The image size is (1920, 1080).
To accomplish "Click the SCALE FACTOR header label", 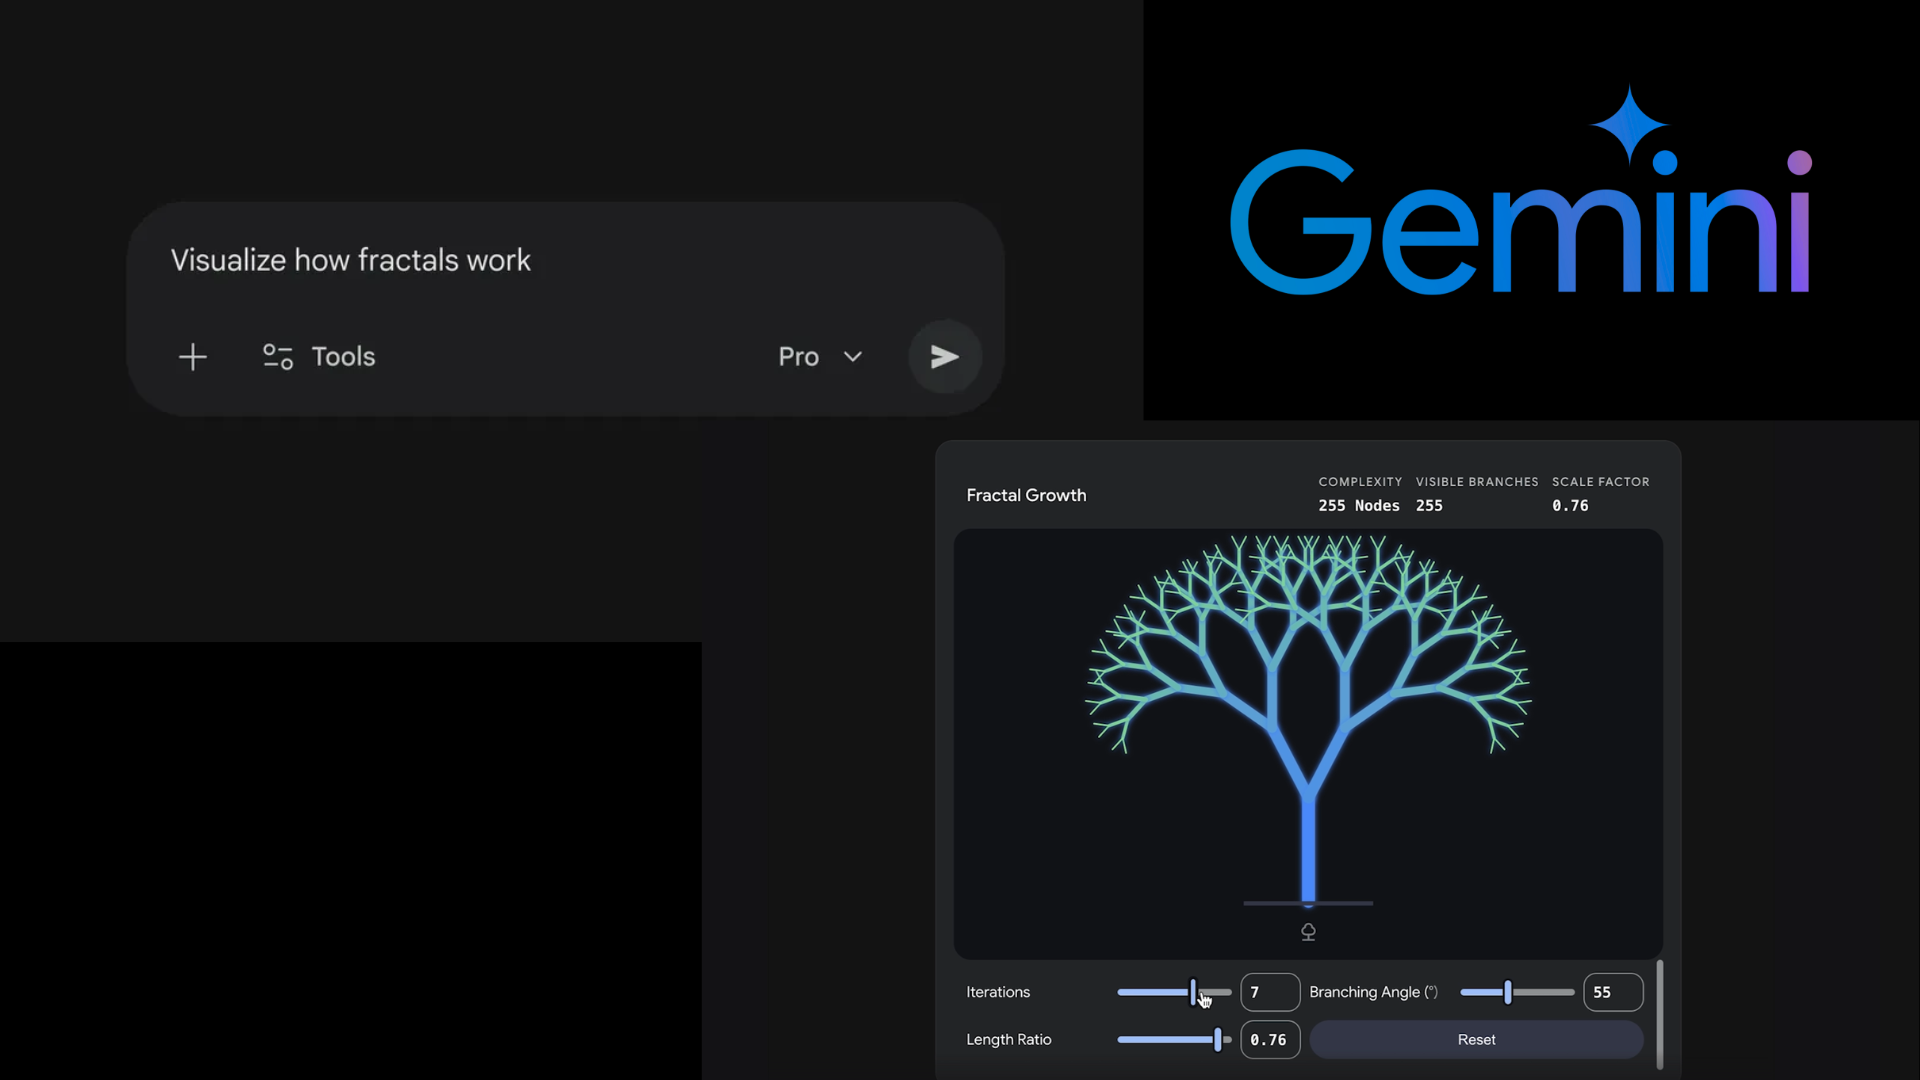I will pos(1601,482).
